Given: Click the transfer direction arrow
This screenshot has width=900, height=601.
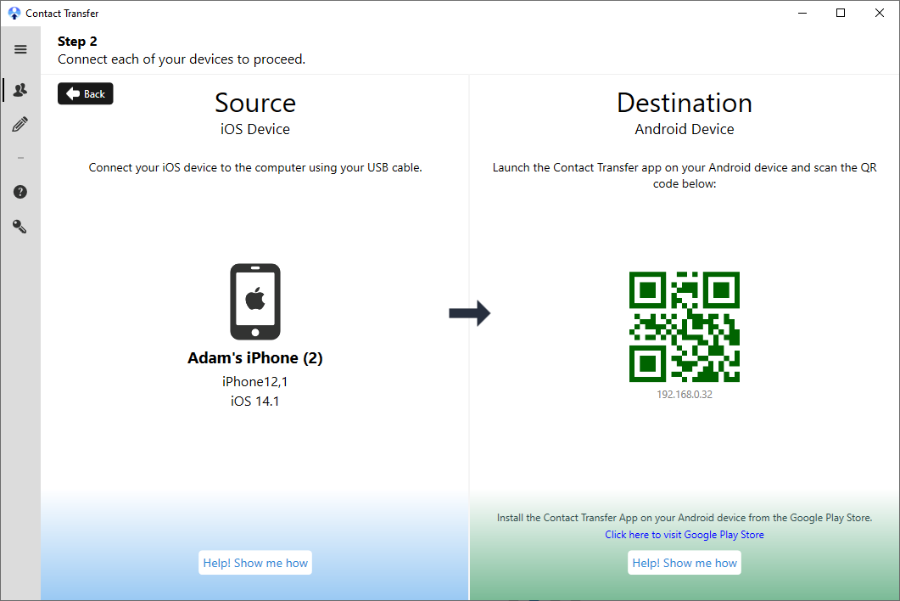Looking at the screenshot, I should (x=469, y=313).
